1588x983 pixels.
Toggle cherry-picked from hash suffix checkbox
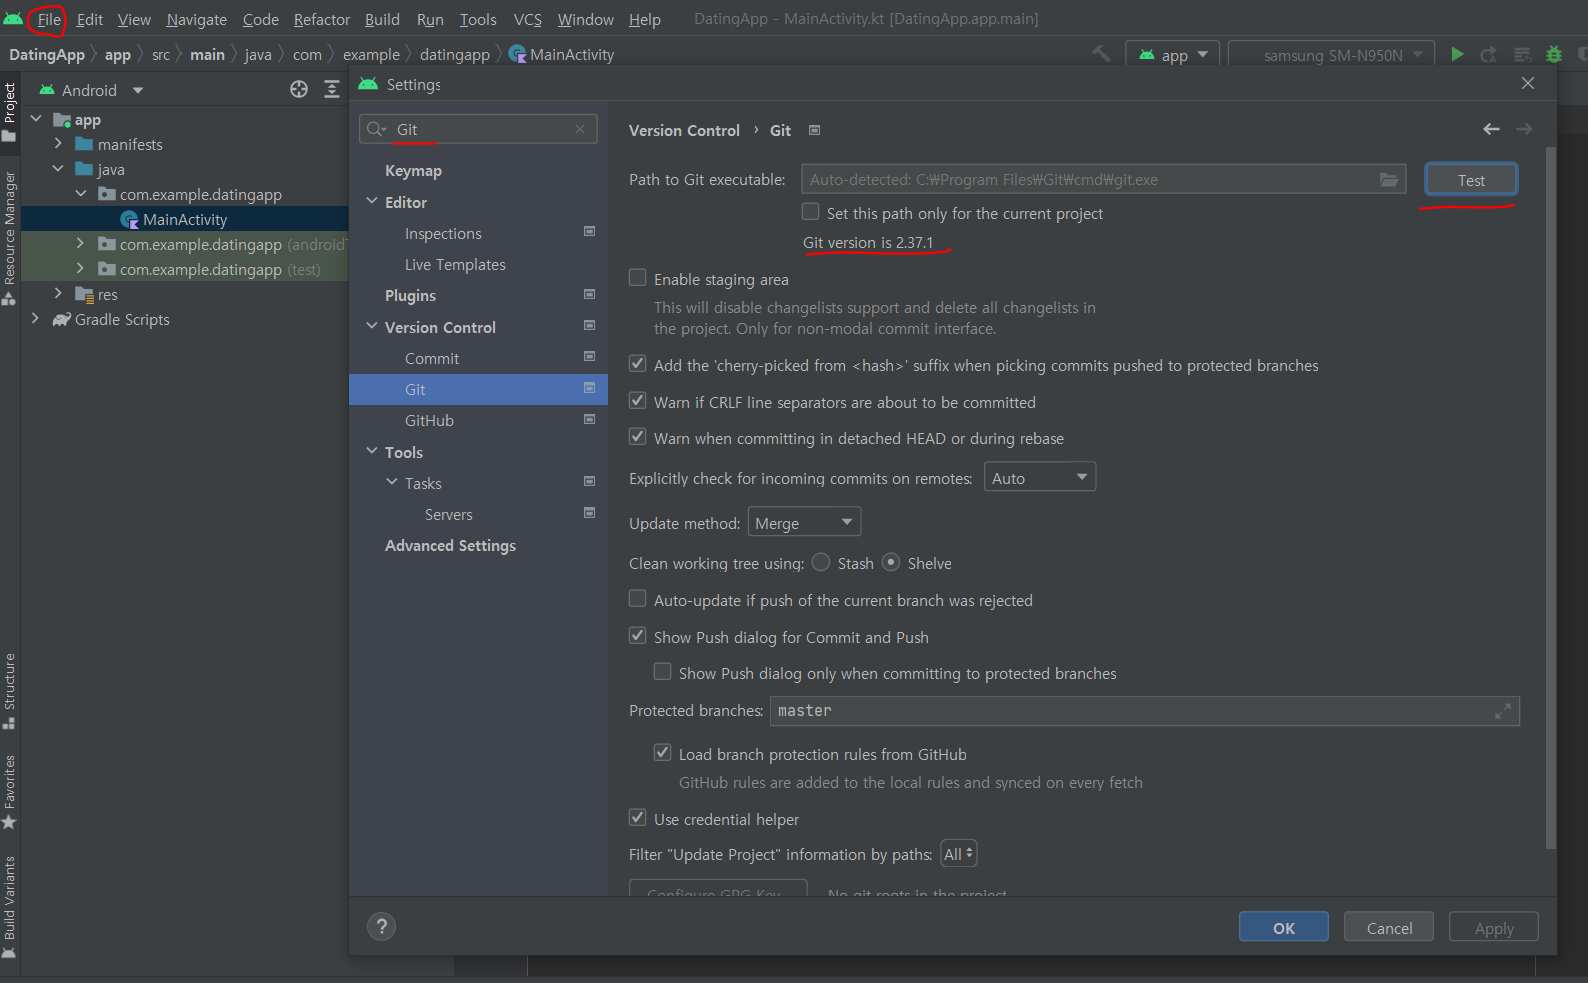click(x=637, y=364)
